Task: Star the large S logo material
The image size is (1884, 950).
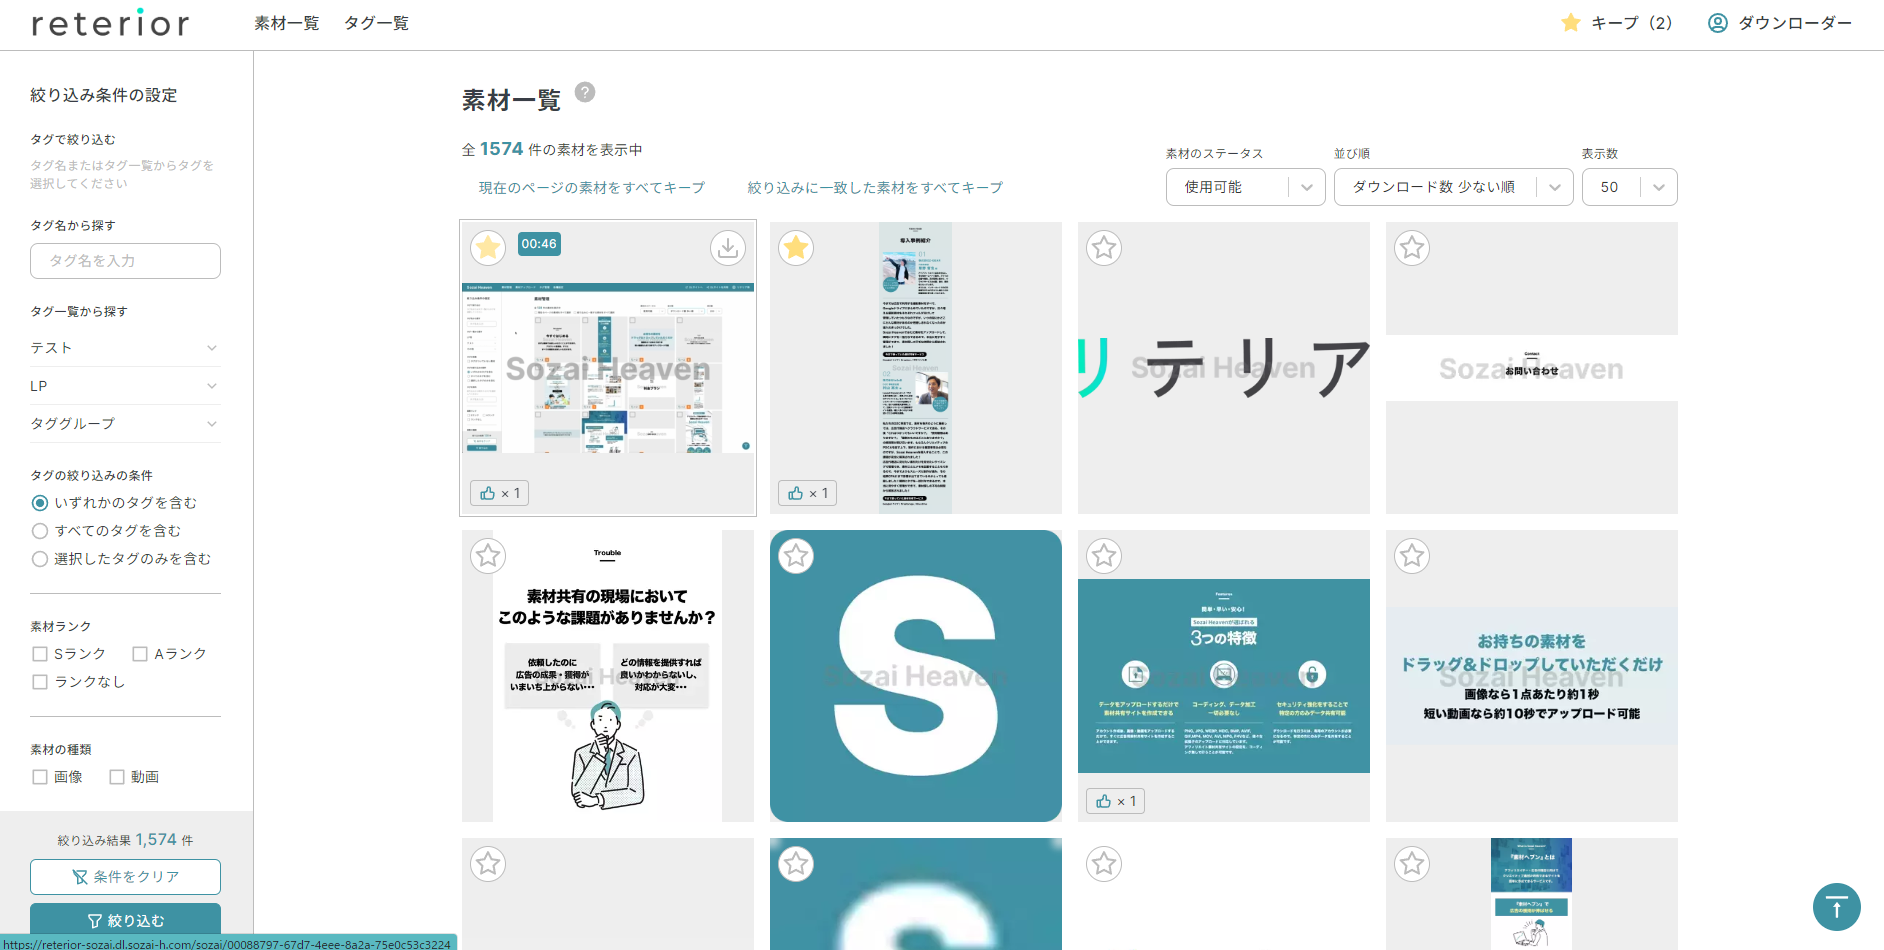Action: tap(796, 555)
